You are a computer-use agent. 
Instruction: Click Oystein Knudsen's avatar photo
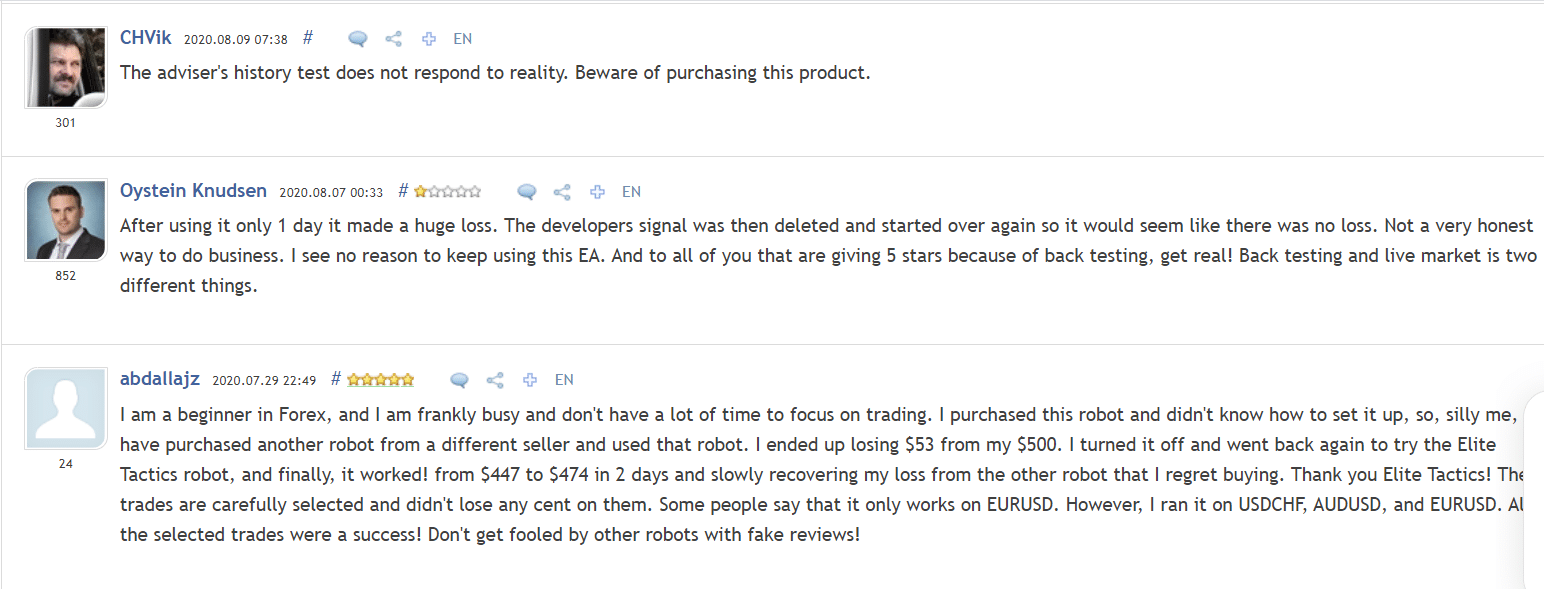point(65,220)
